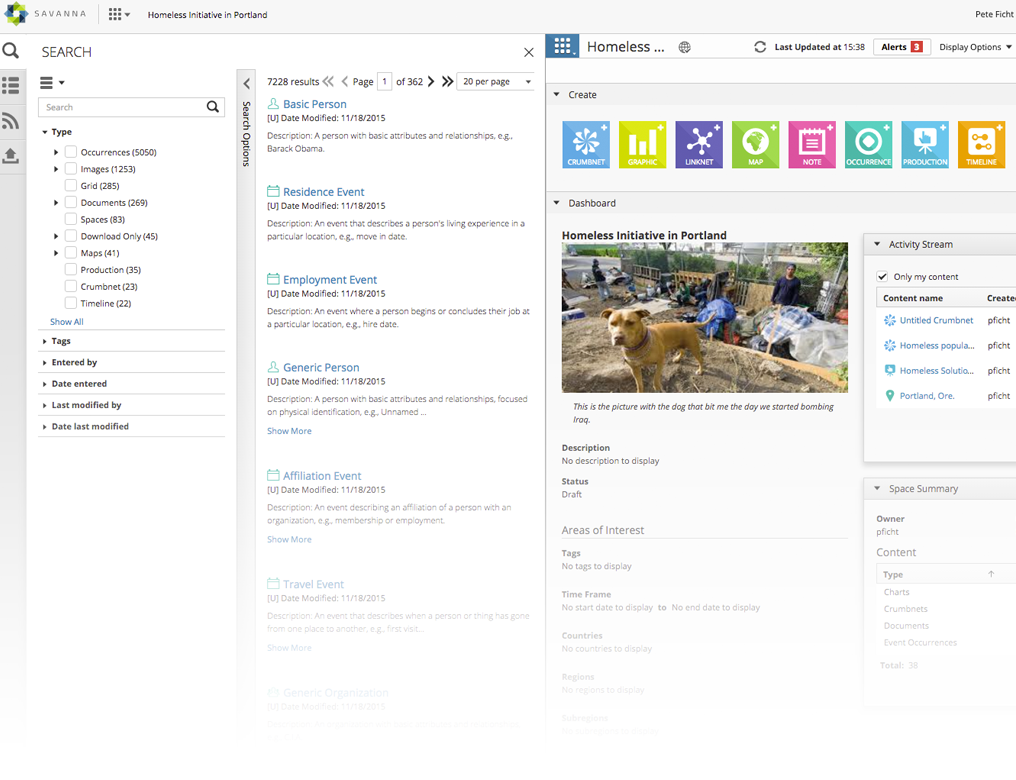This screenshot has width=1016, height=780.
Task: Expand the Images type tree
Action: tap(56, 169)
